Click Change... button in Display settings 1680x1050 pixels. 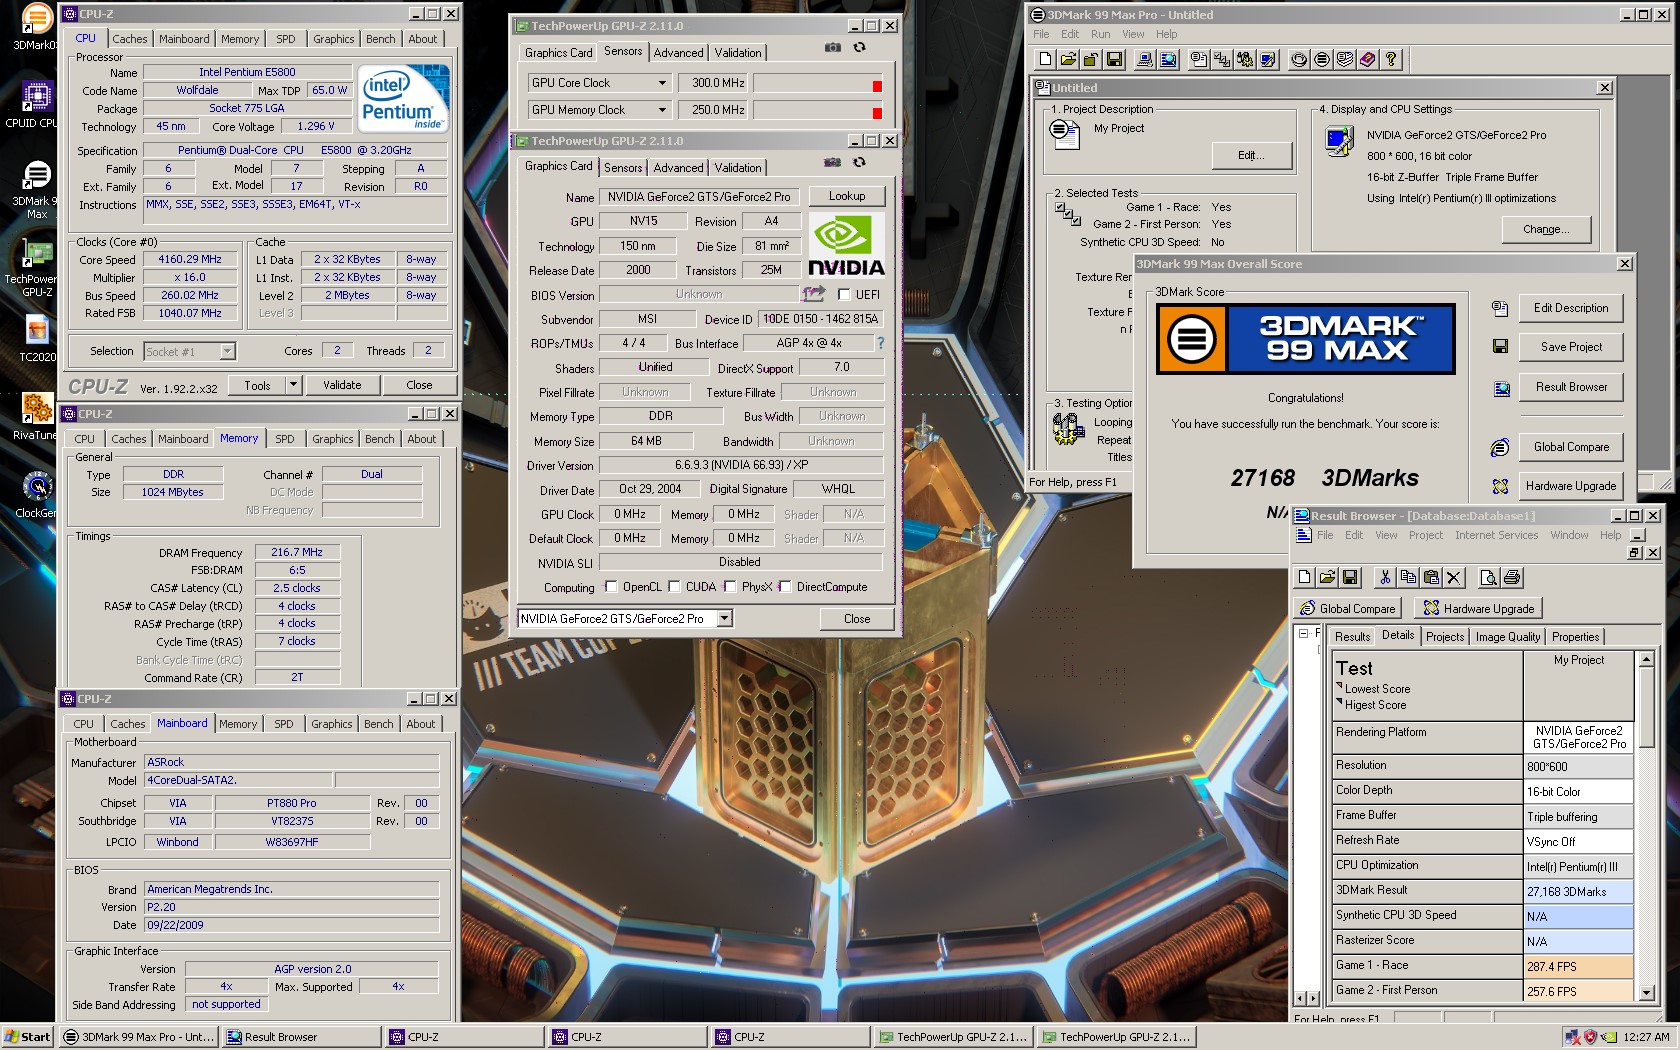1546,229
